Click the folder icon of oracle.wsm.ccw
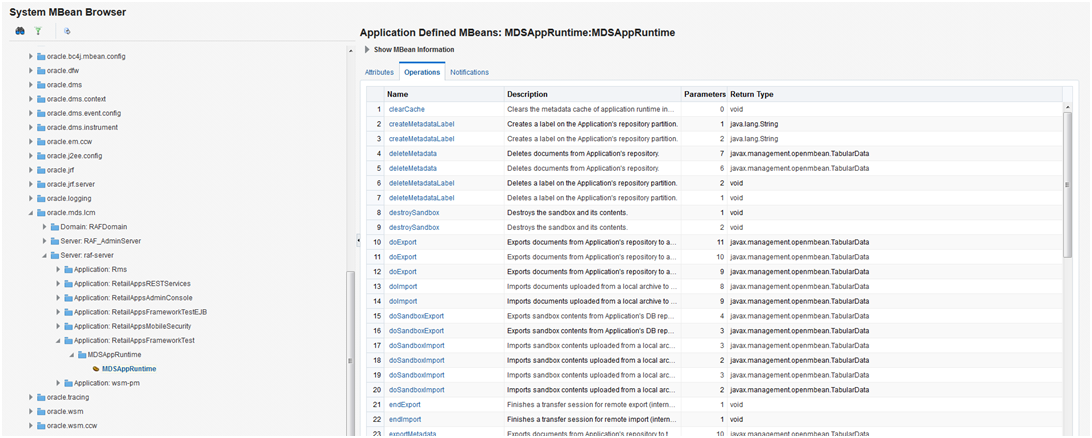 coord(41,425)
